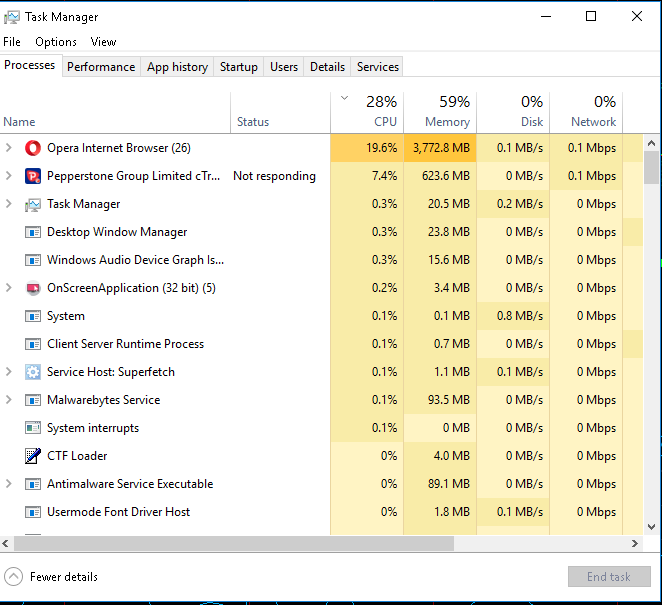Screen dimensions: 662x605
Task: Select the Task Manager disk value 0.2 MB/s
Action: pyautogui.click(x=520, y=204)
